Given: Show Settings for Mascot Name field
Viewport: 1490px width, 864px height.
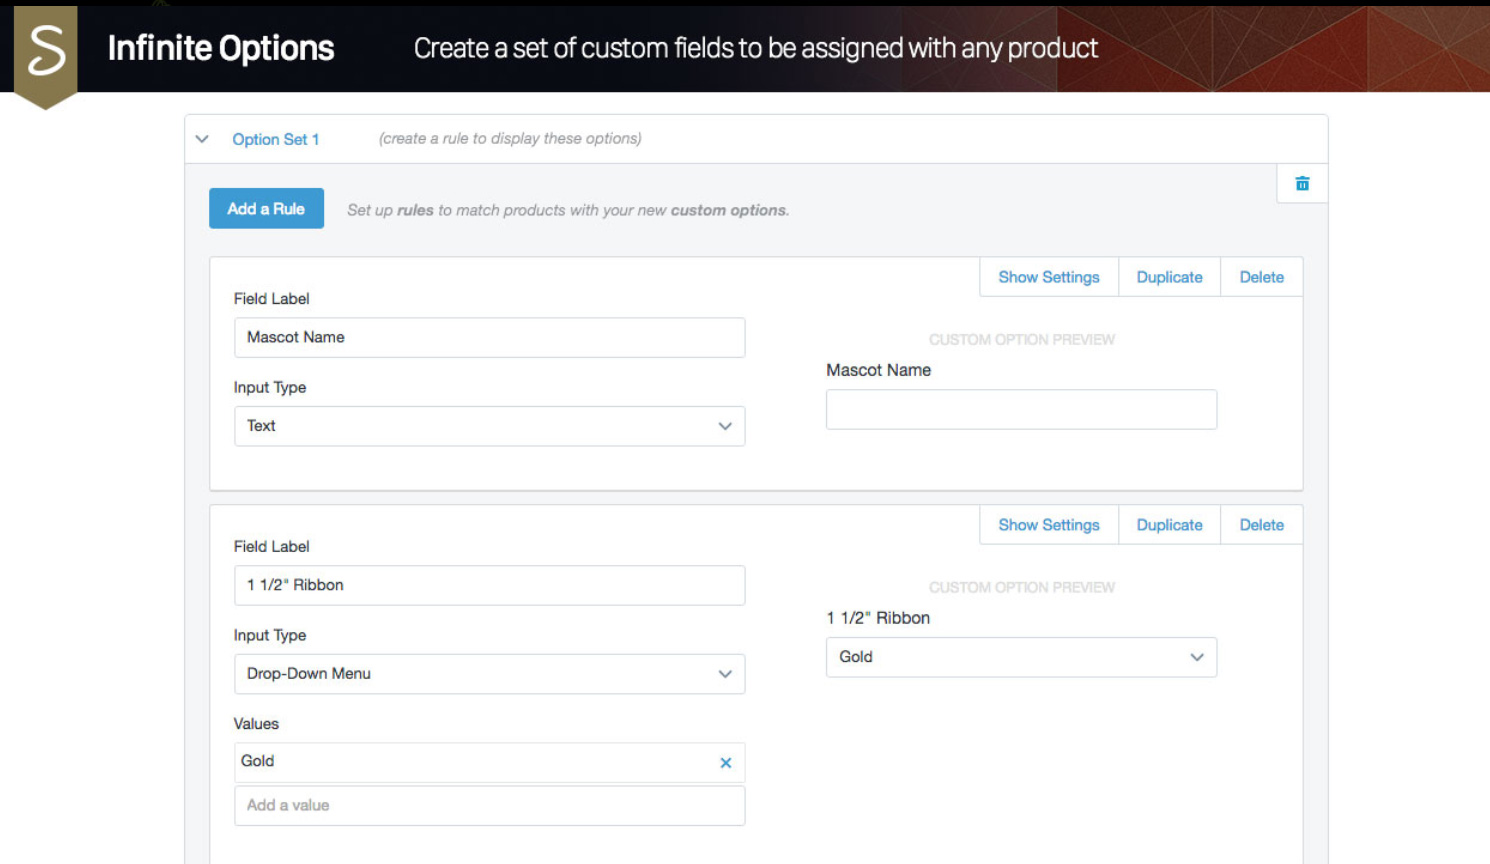Looking at the screenshot, I should pyautogui.click(x=1049, y=277).
